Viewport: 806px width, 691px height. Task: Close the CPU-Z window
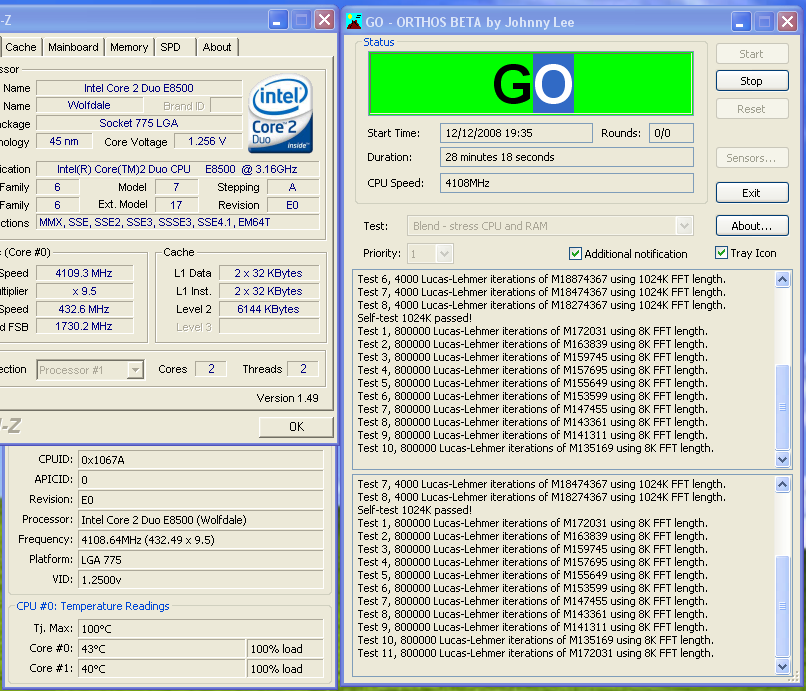tap(325, 20)
